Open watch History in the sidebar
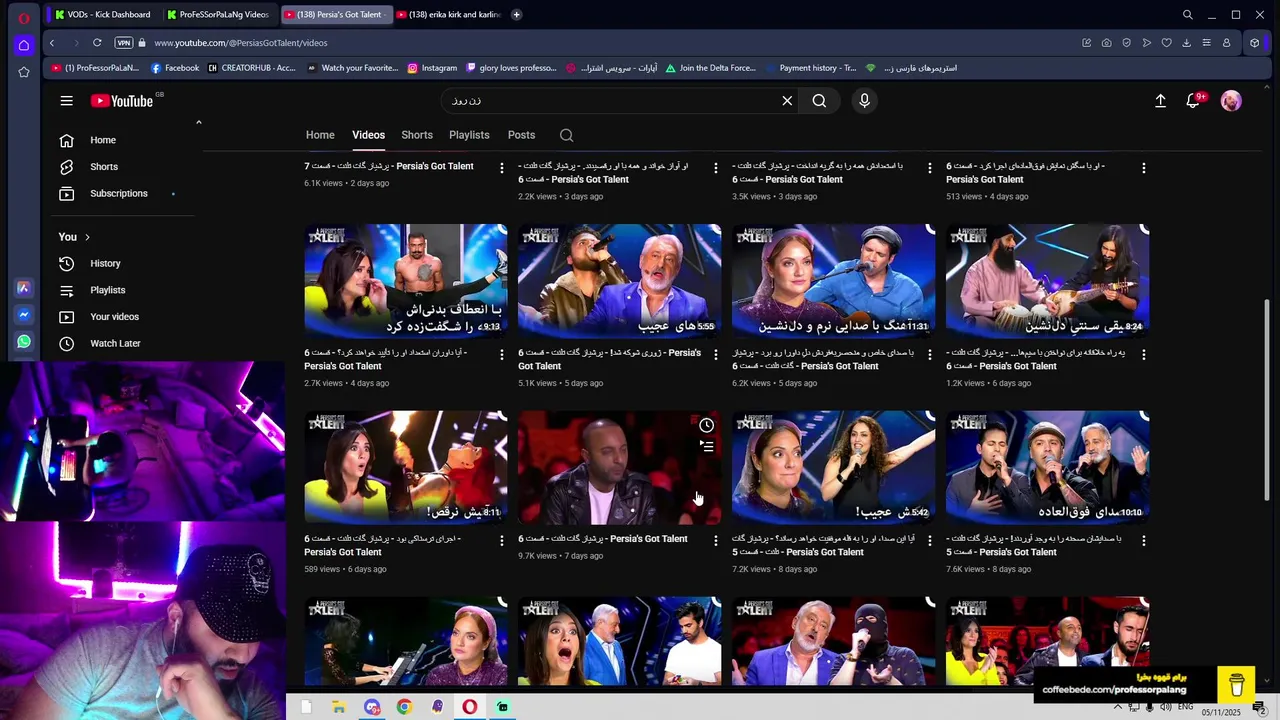The image size is (1280, 720). [x=125, y=263]
